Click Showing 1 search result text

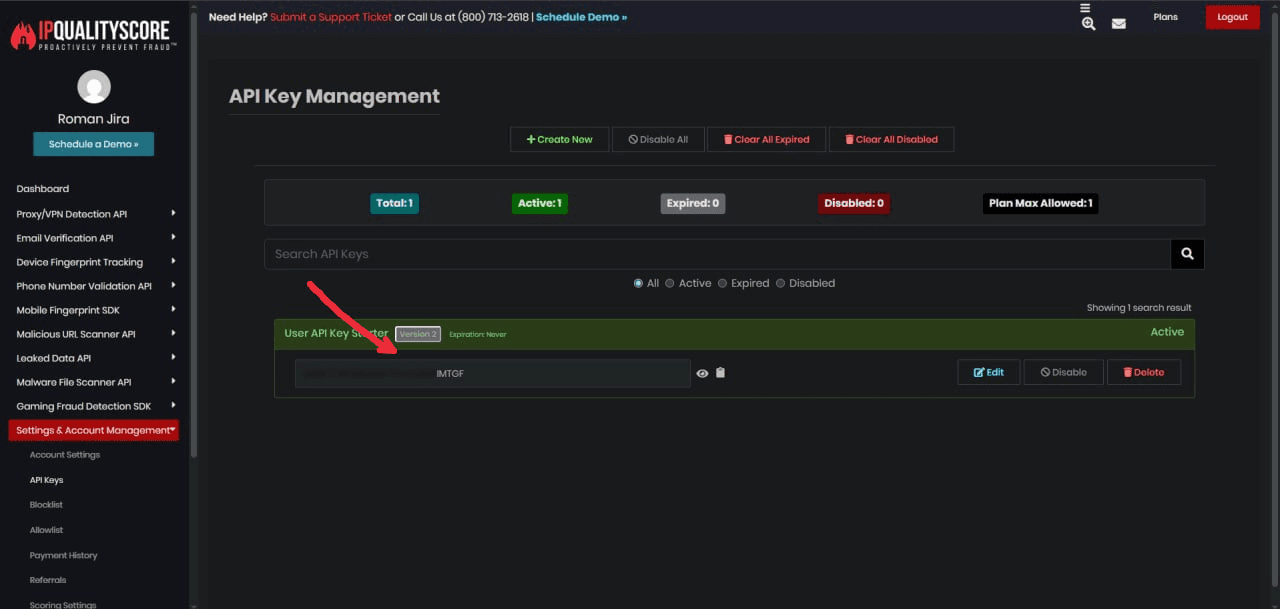tap(1139, 308)
